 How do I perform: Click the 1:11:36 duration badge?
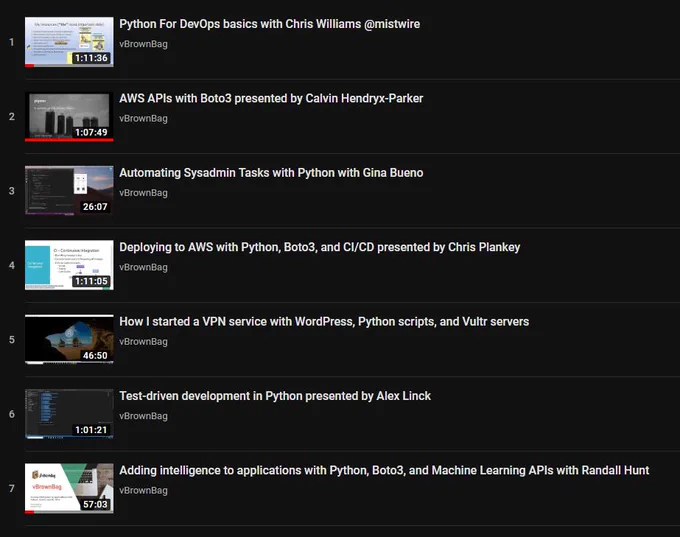[x=91, y=58]
